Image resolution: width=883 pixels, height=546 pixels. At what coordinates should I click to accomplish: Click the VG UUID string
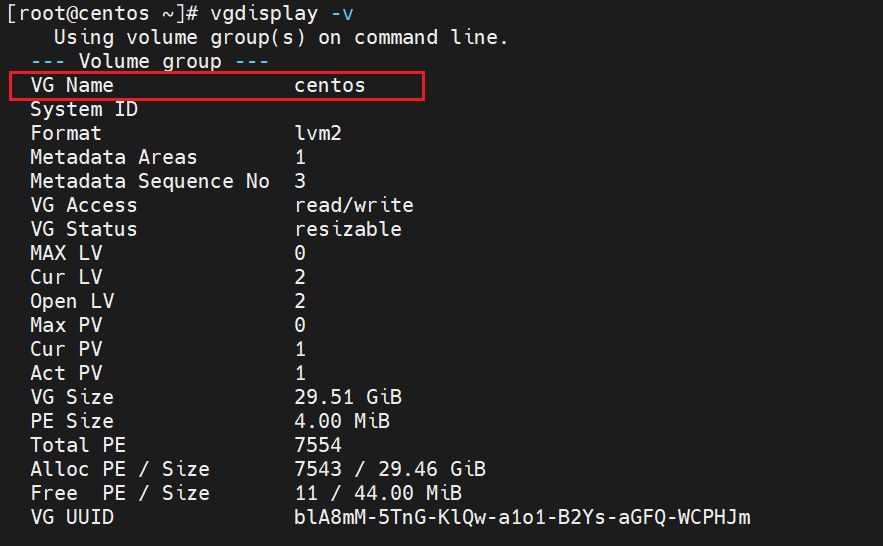(522, 517)
